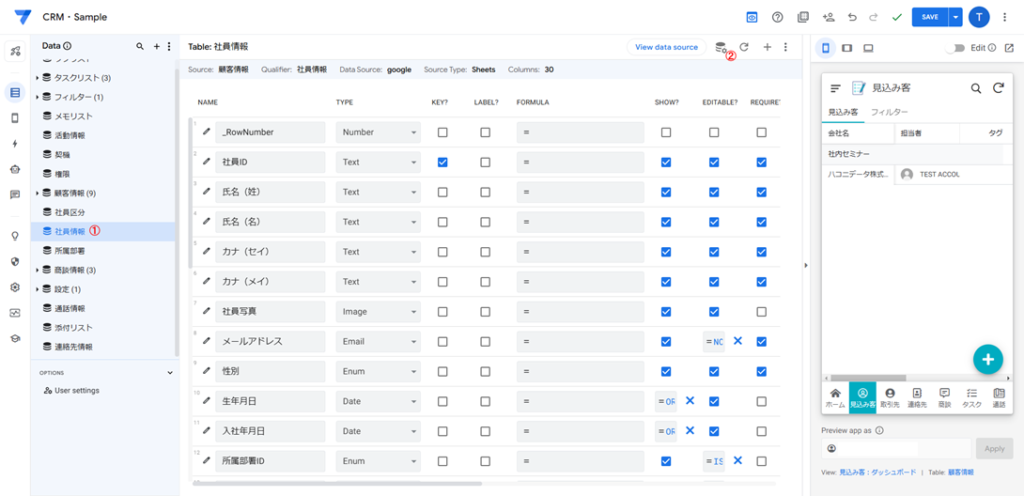Toggle the Edit switch in preview panel
The width and height of the screenshot is (1024, 496).
click(x=956, y=48)
